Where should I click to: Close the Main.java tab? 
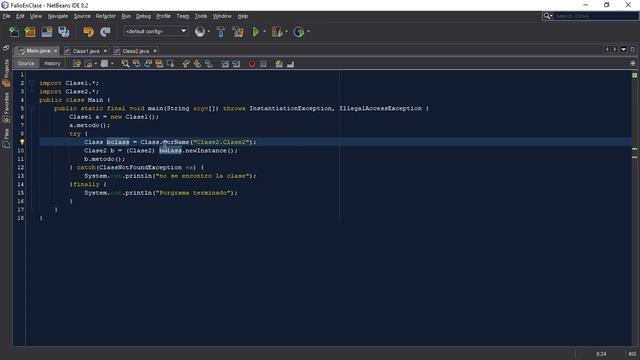click(x=56, y=51)
